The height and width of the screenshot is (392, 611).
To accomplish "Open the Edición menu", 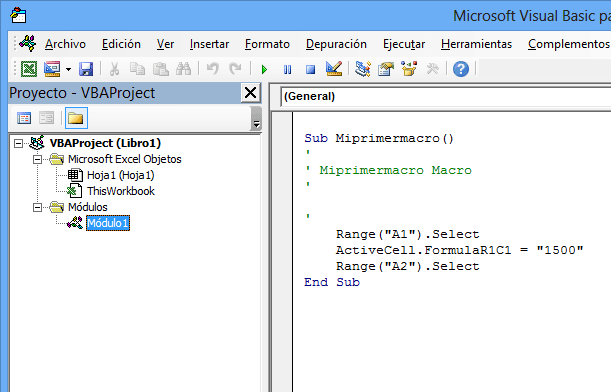I will click(121, 44).
